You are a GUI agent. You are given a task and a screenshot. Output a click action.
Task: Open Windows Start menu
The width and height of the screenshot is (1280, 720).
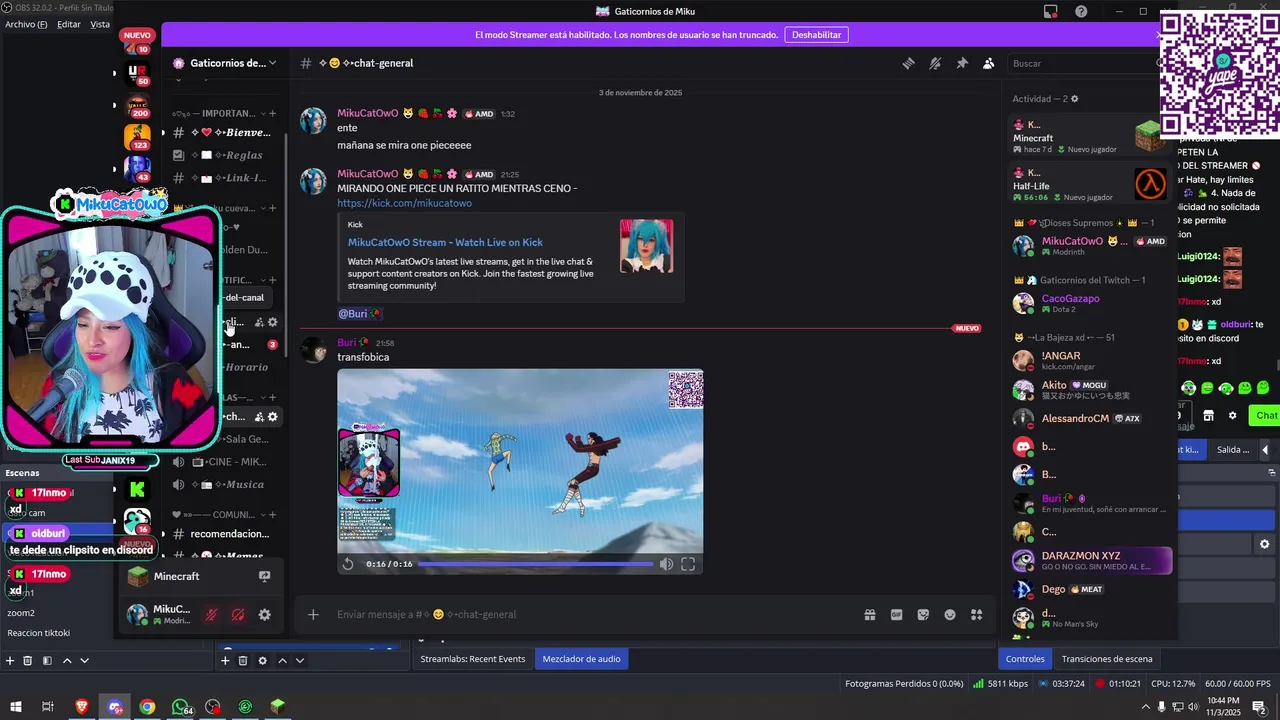[x=15, y=707]
